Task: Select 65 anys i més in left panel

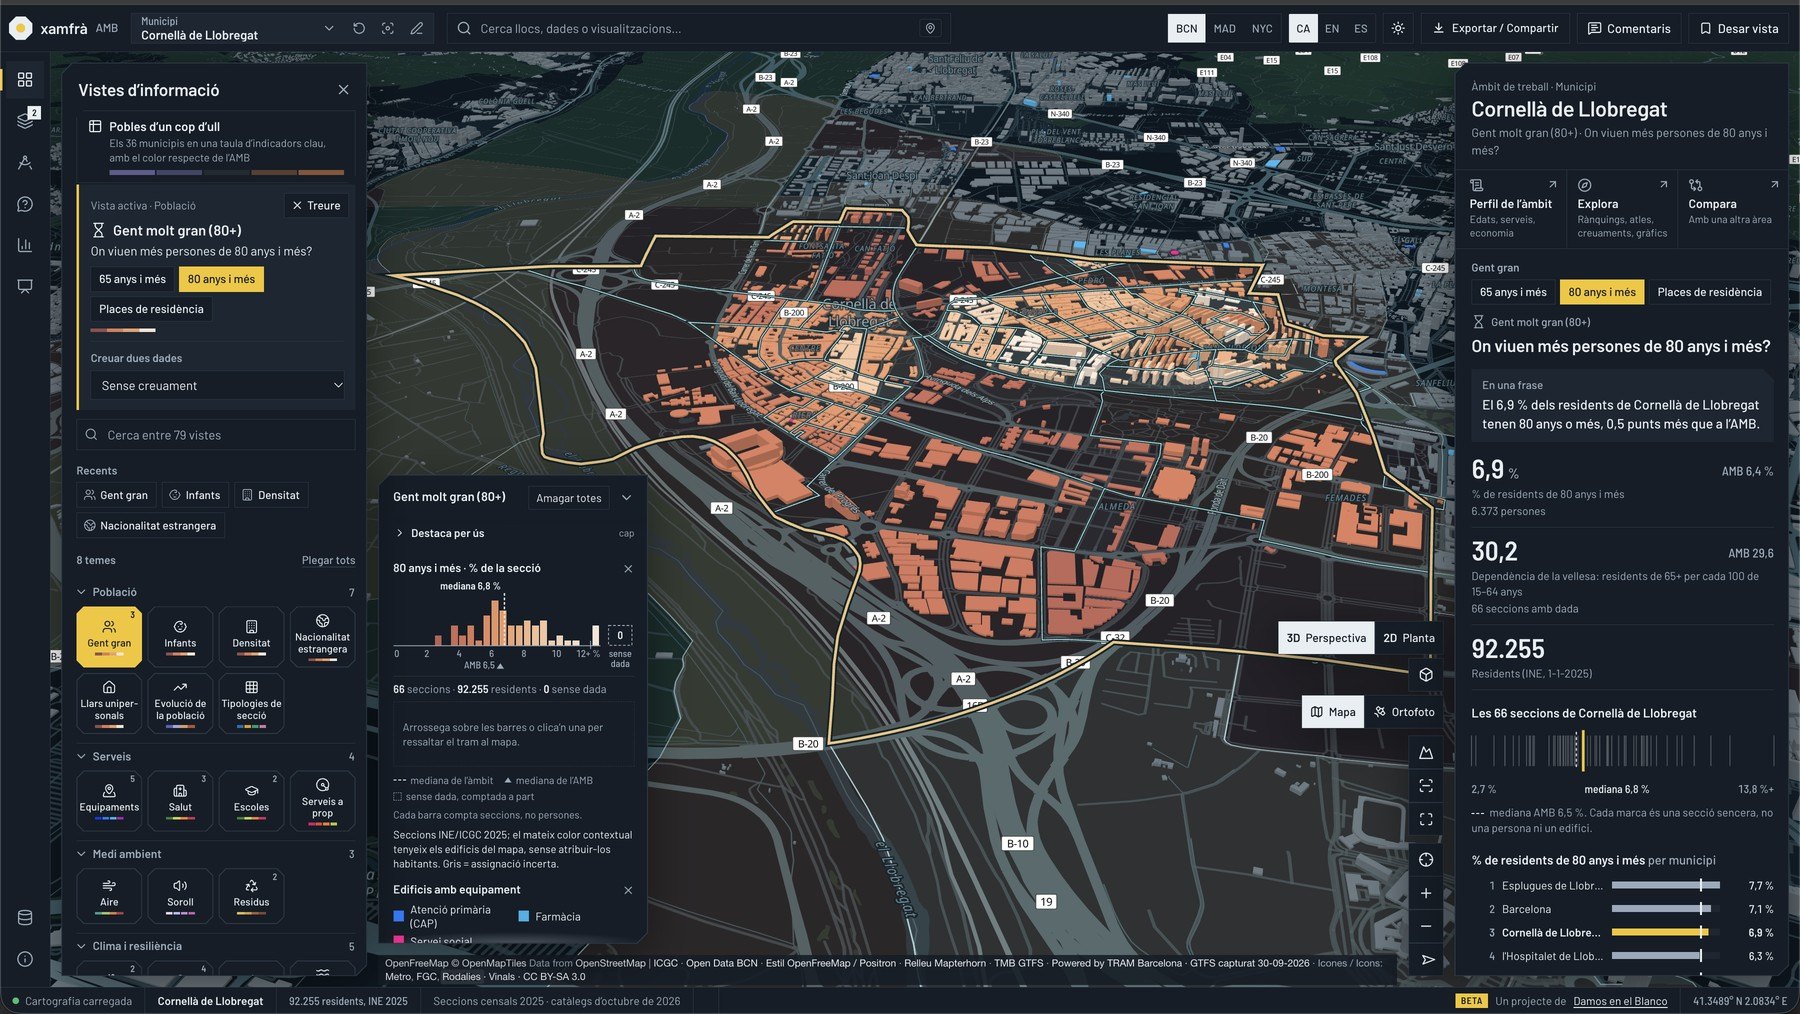Action: [x=132, y=279]
